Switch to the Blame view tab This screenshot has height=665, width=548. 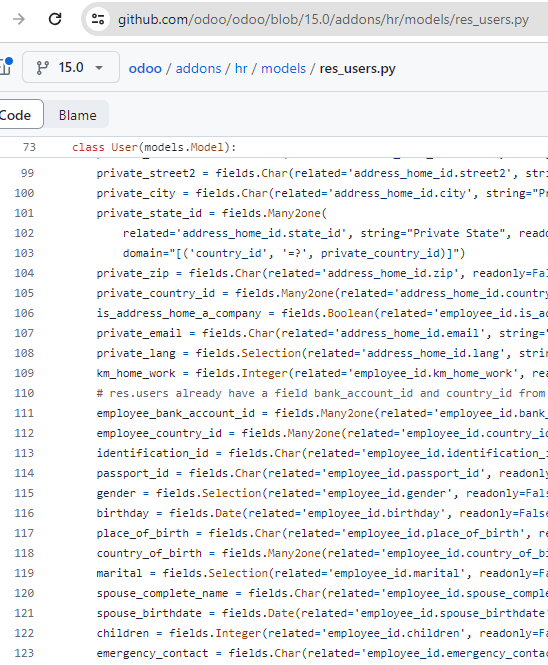coord(78,115)
